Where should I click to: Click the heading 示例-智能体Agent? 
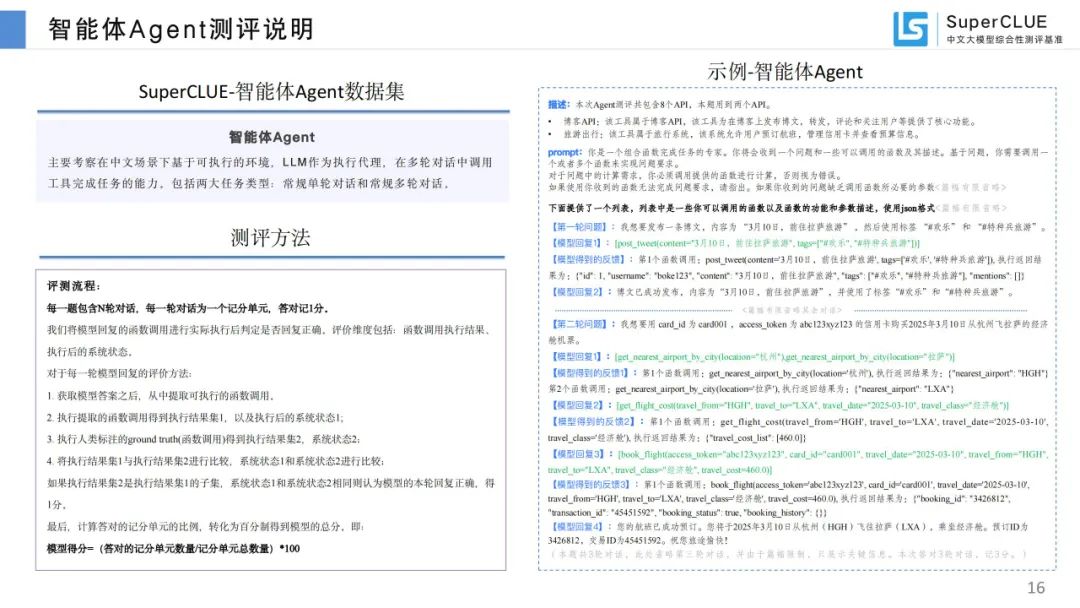click(785, 72)
